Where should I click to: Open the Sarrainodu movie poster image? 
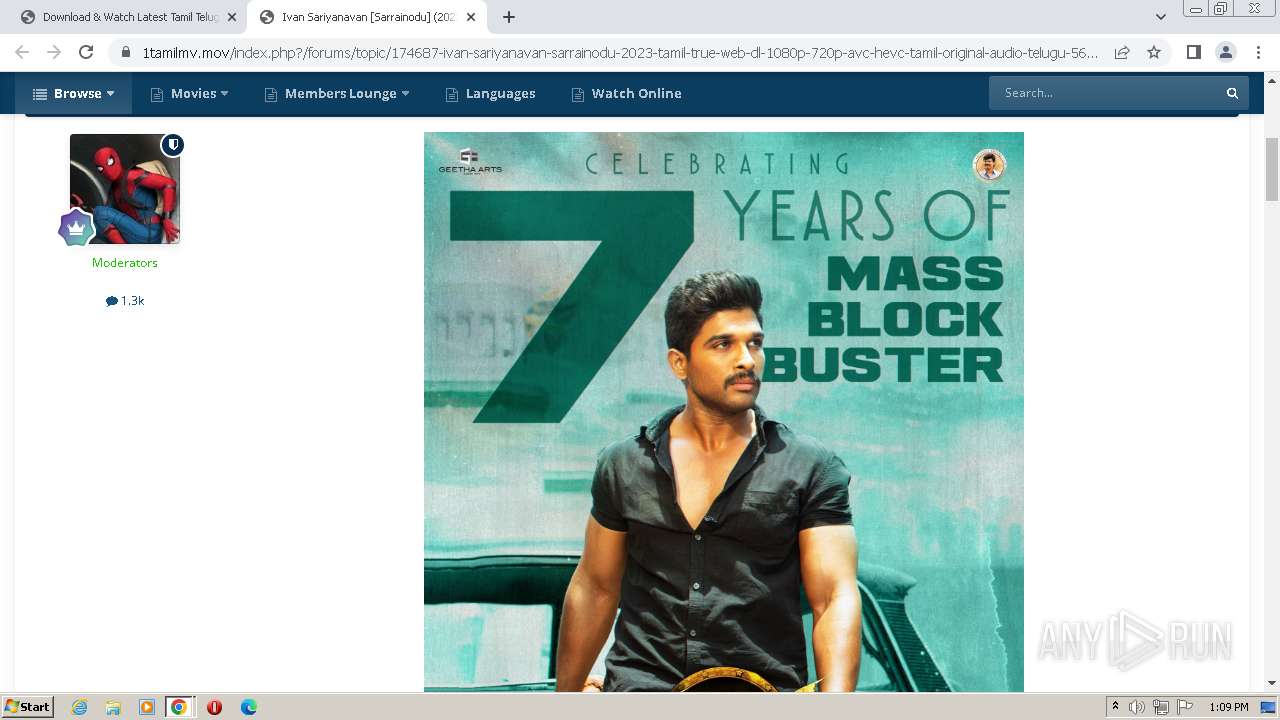724,412
